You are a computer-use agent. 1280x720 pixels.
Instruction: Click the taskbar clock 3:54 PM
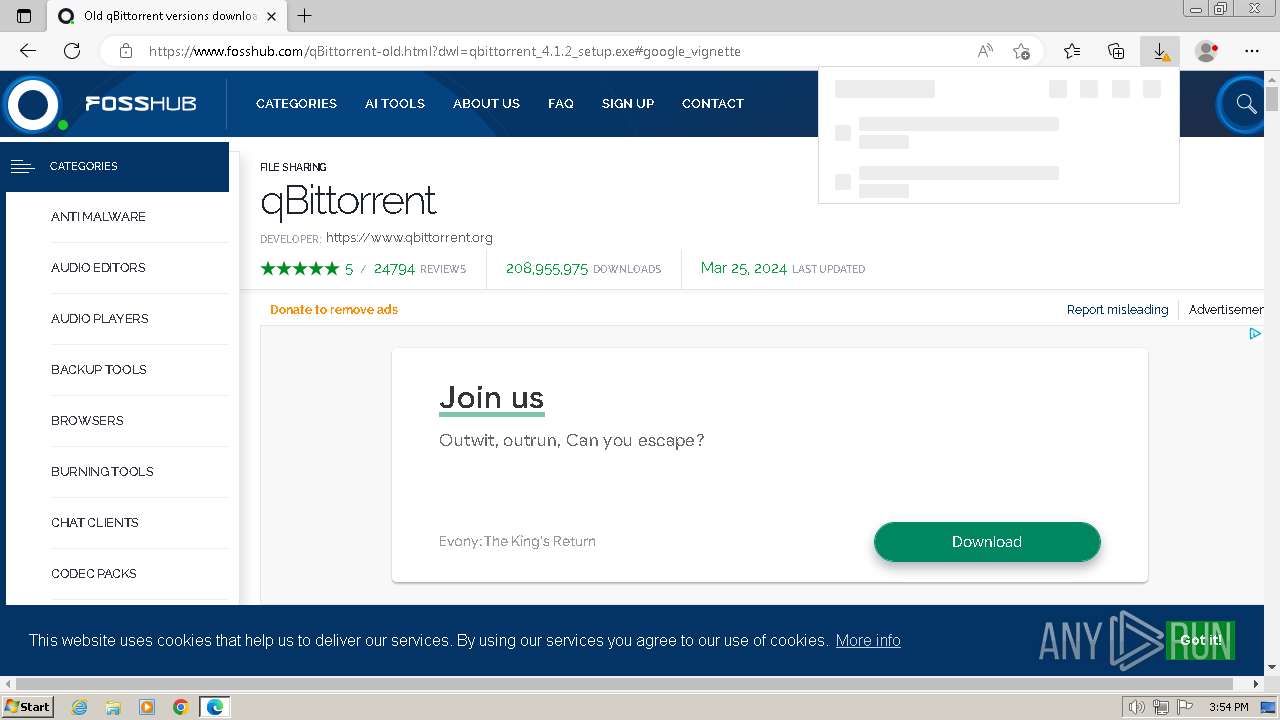(1229, 707)
